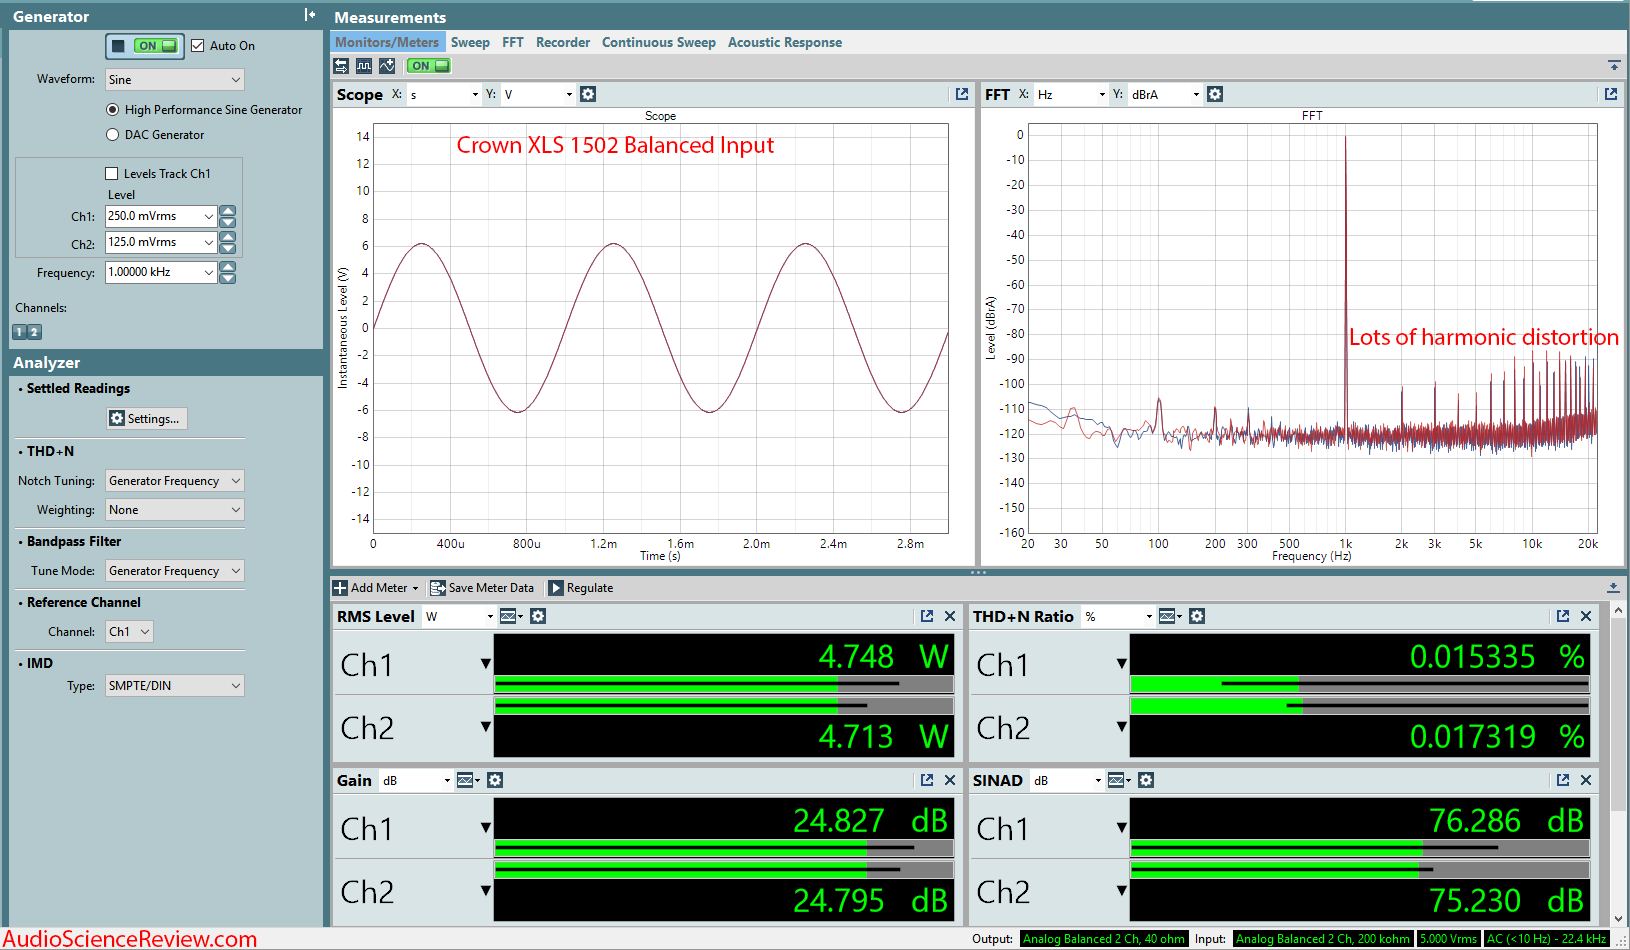Open FFT Y axis dBrA dropdown
Viewport: 1630px width, 950px height.
[1165, 95]
